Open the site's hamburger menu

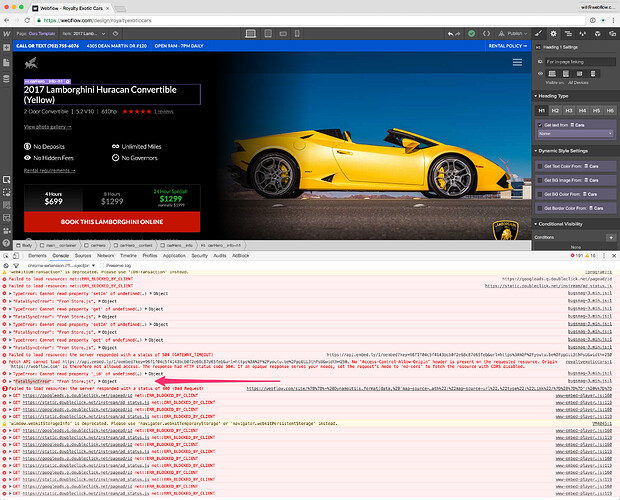(x=517, y=62)
